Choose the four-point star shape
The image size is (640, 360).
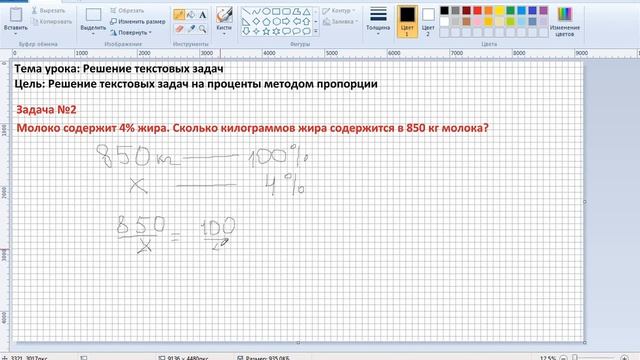coord(256,31)
